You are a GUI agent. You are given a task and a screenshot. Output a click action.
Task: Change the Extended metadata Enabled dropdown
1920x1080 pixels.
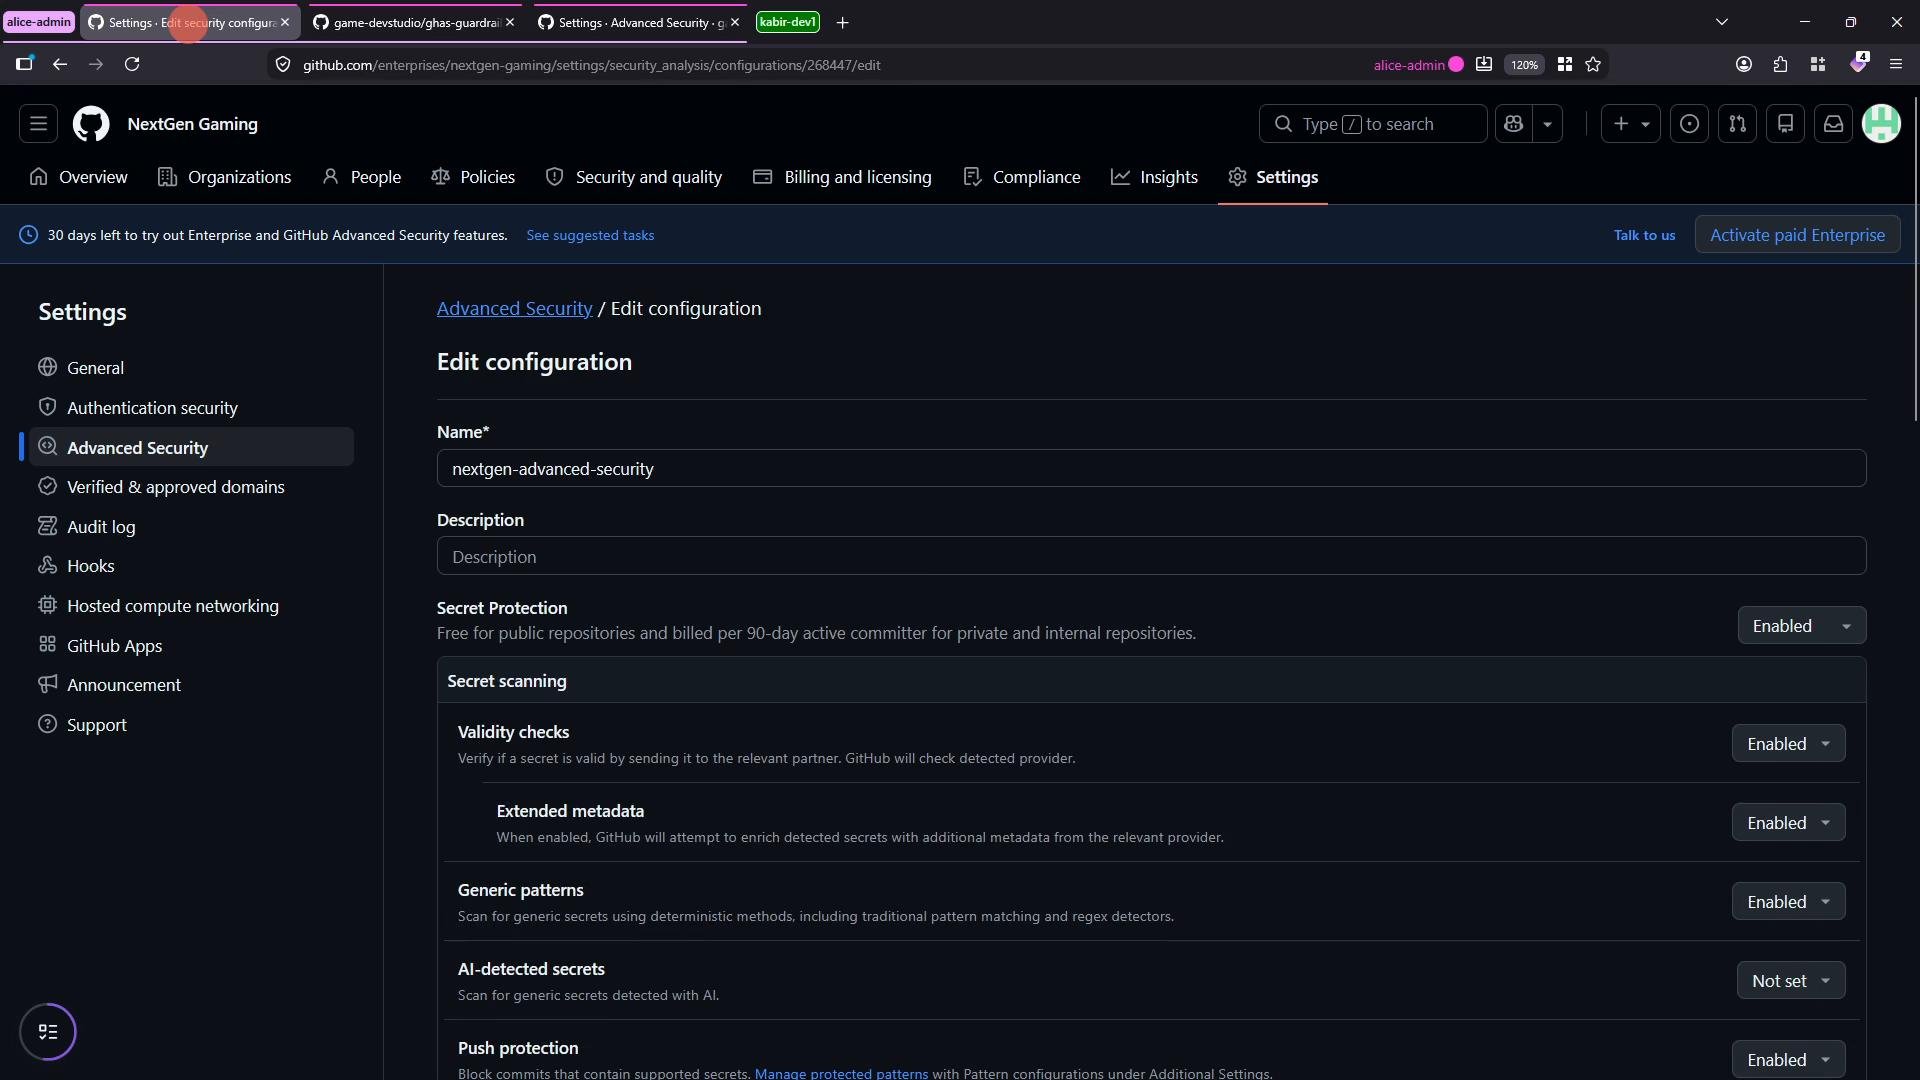[x=1789, y=823]
